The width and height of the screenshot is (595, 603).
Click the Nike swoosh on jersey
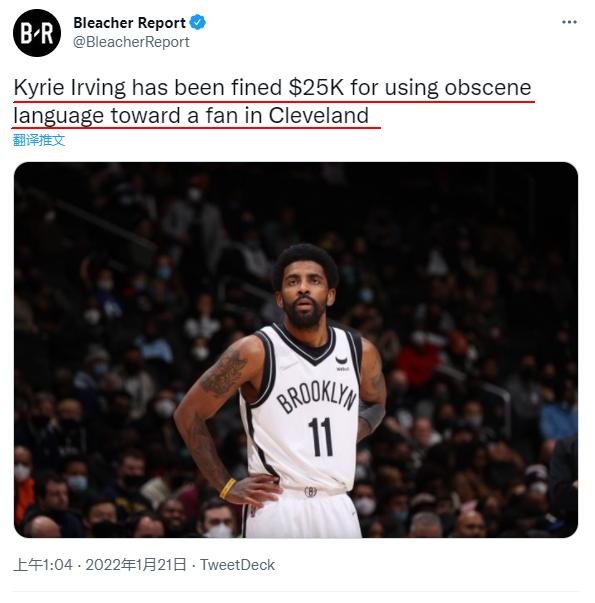click(x=342, y=360)
